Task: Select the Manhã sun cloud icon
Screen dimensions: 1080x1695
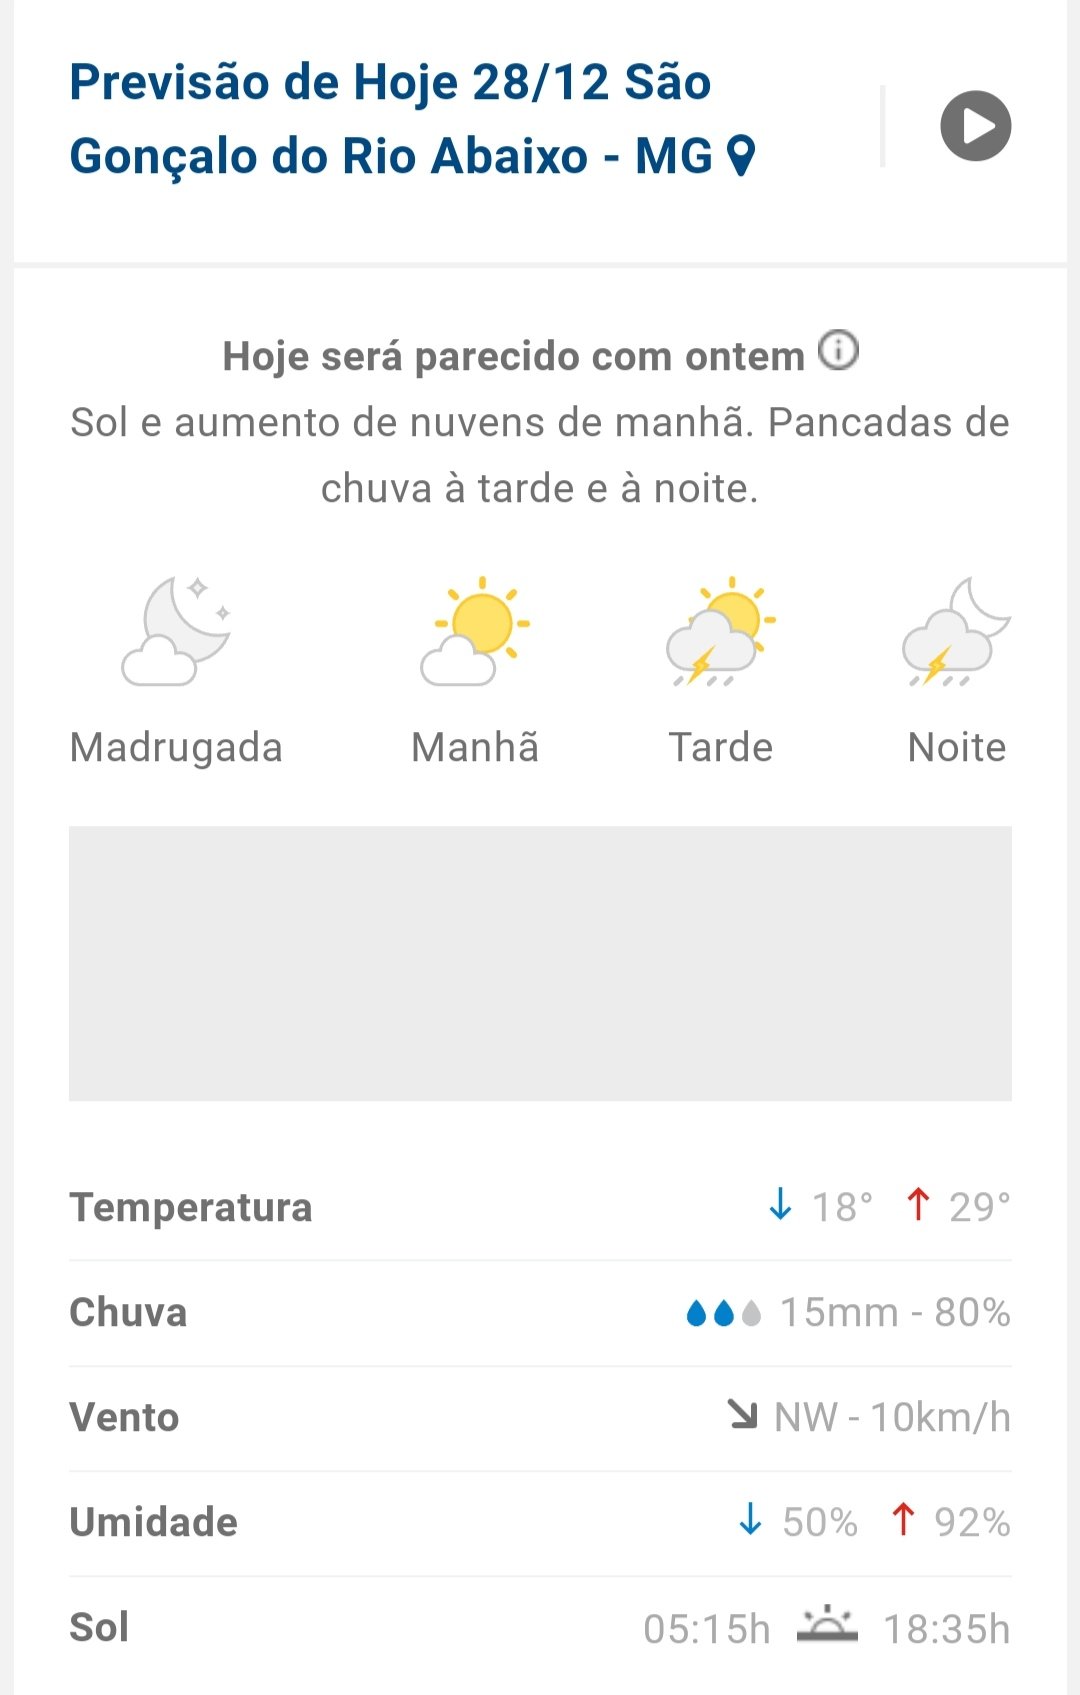Action: [476, 632]
